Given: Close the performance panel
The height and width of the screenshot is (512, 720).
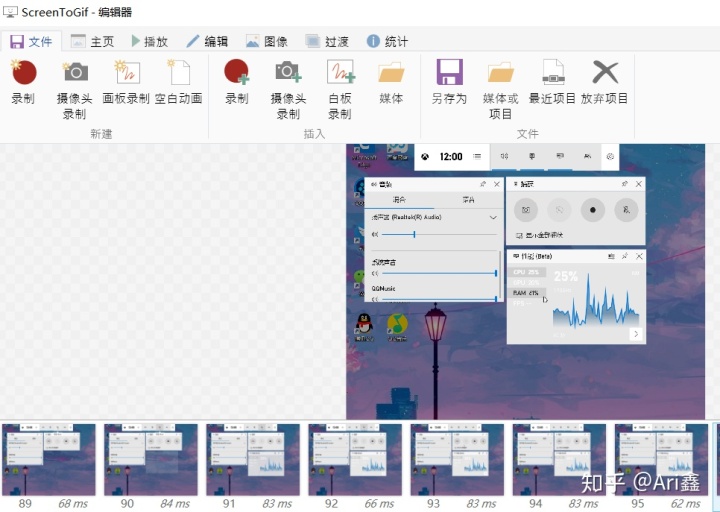Looking at the screenshot, I should pos(639,256).
